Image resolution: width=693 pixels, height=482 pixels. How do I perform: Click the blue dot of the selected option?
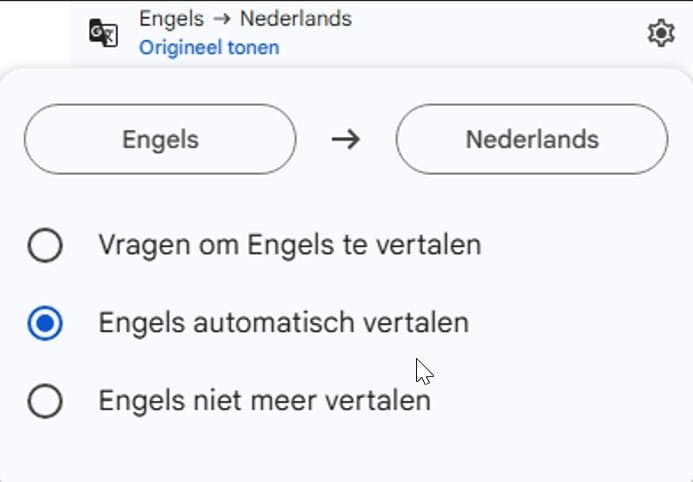click(46, 323)
